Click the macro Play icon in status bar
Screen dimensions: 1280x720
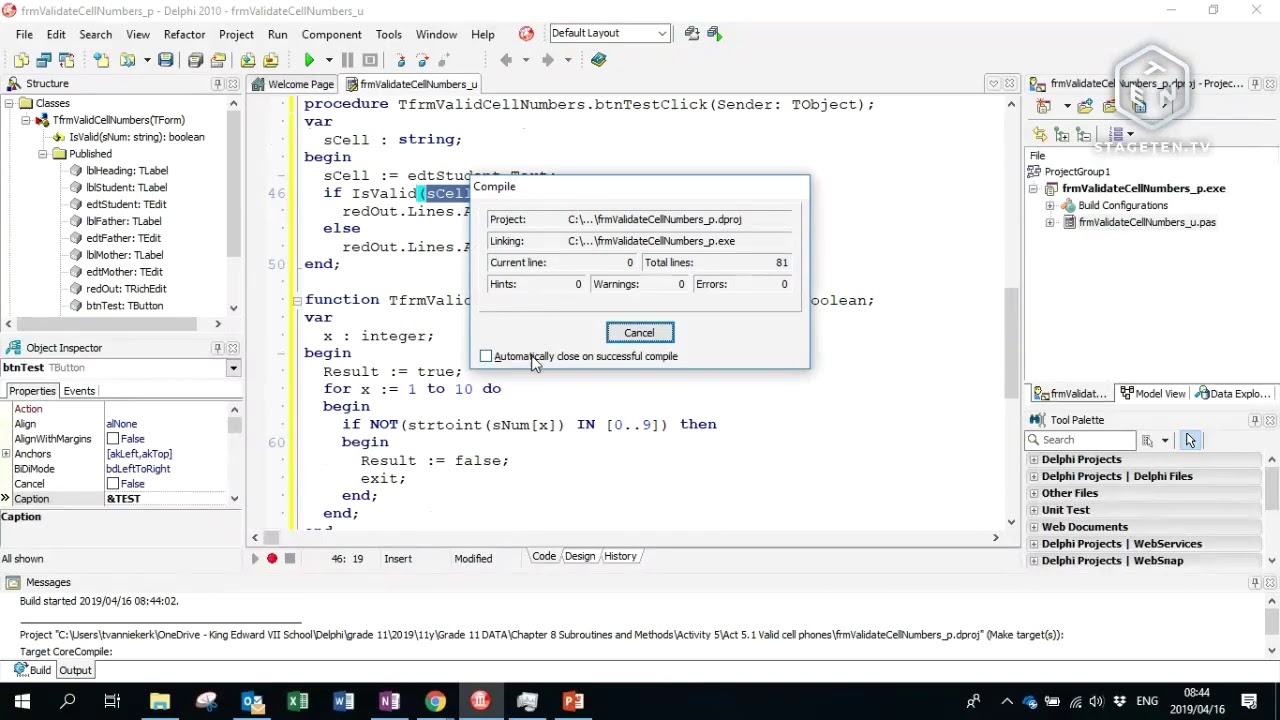[254, 558]
